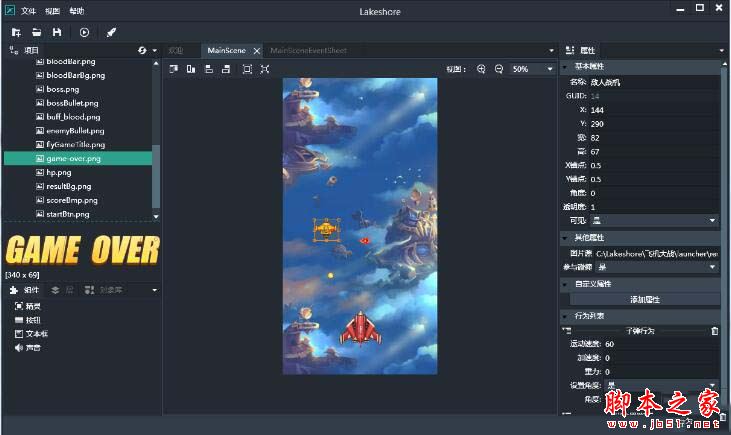Switch to the layers tab with stack icon
Image resolution: width=731 pixels, height=435 pixels.
62,290
